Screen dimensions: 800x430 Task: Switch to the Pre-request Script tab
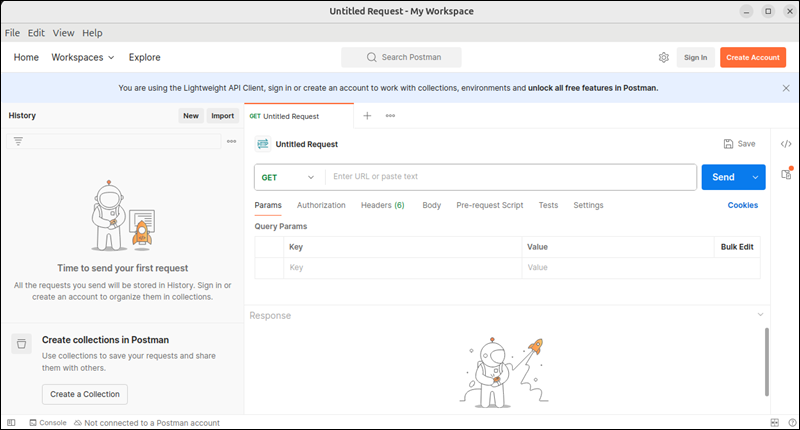pos(490,205)
